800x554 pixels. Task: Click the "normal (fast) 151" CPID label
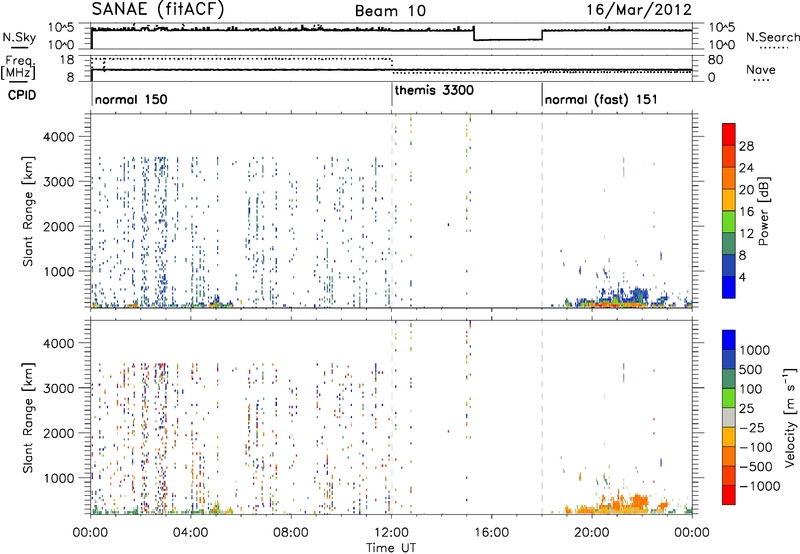click(x=601, y=99)
